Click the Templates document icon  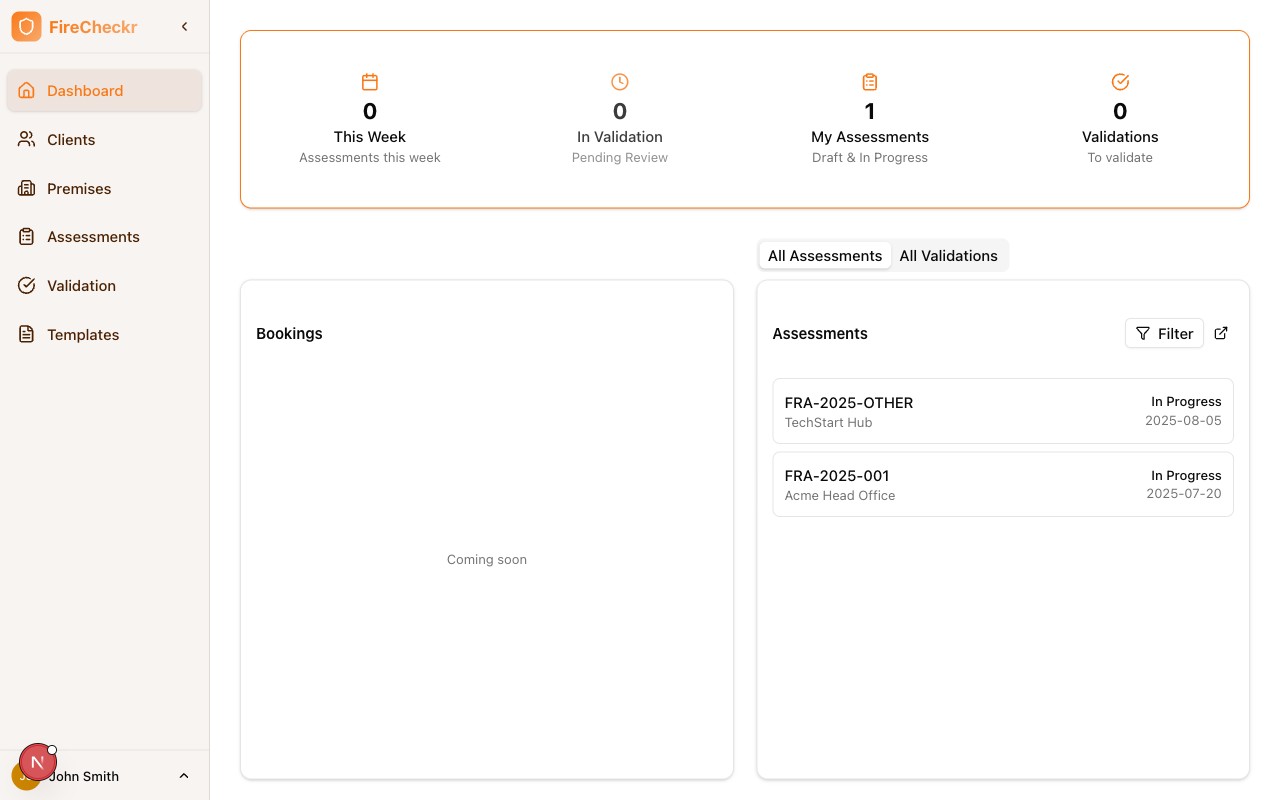coord(27,335)
